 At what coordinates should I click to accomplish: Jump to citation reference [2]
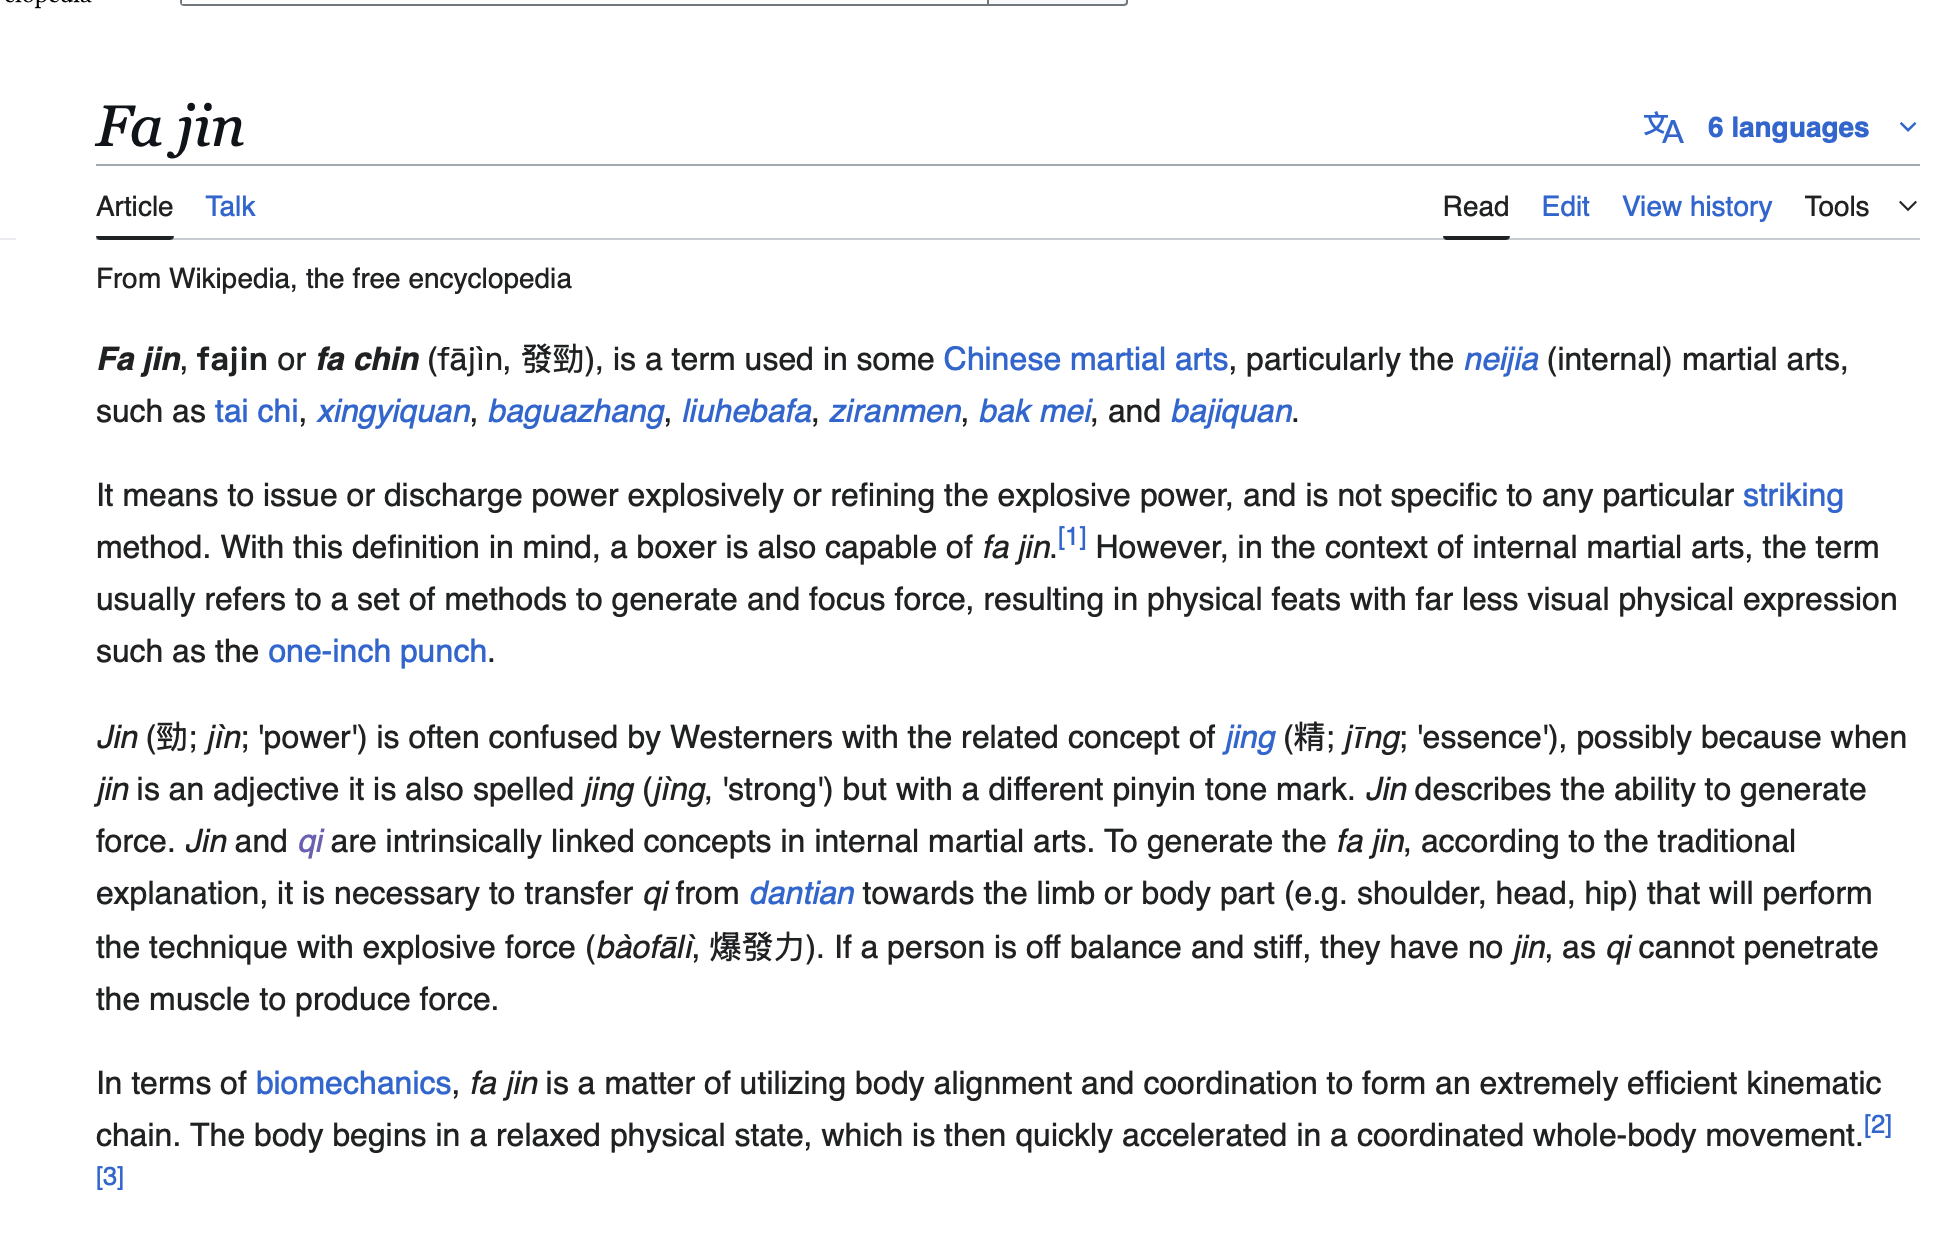pyautogui.click(x=1878, y=1125)
